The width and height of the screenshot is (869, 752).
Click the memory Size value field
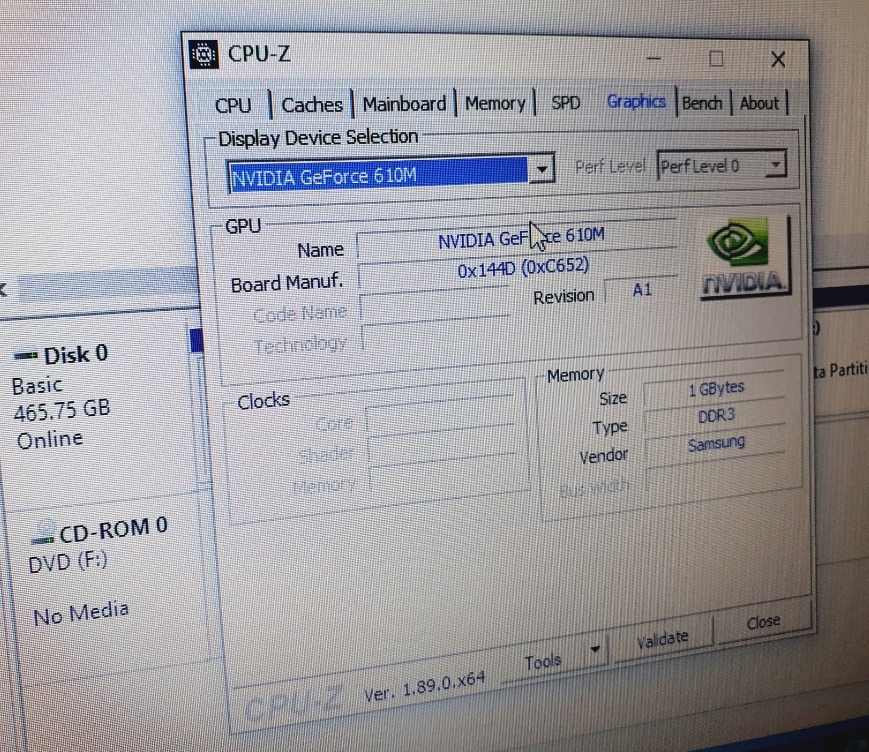pyautogui.click(x=713, y=390)
